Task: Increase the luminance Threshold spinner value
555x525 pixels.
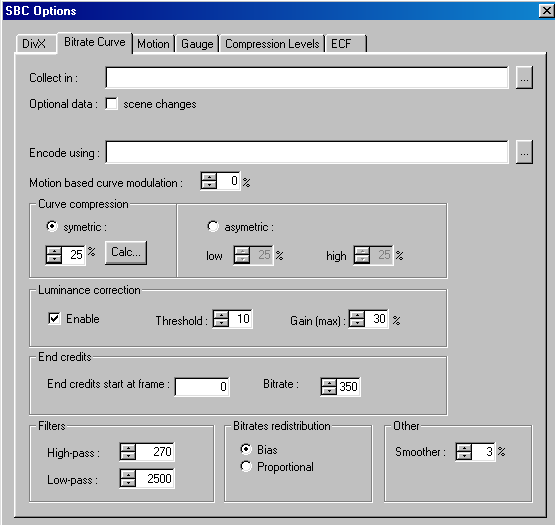Action: tap(222, 315)
